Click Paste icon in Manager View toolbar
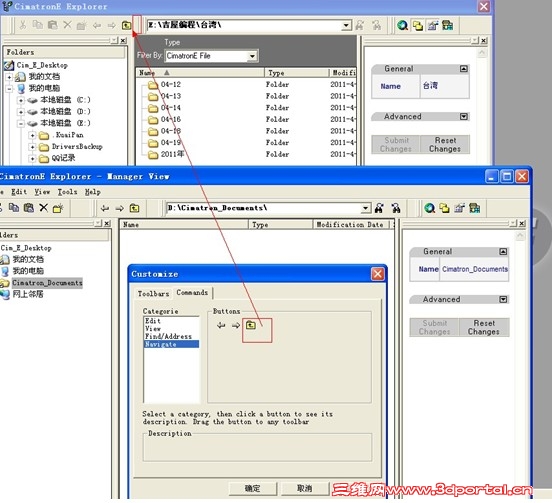 (x=29, y=208)
